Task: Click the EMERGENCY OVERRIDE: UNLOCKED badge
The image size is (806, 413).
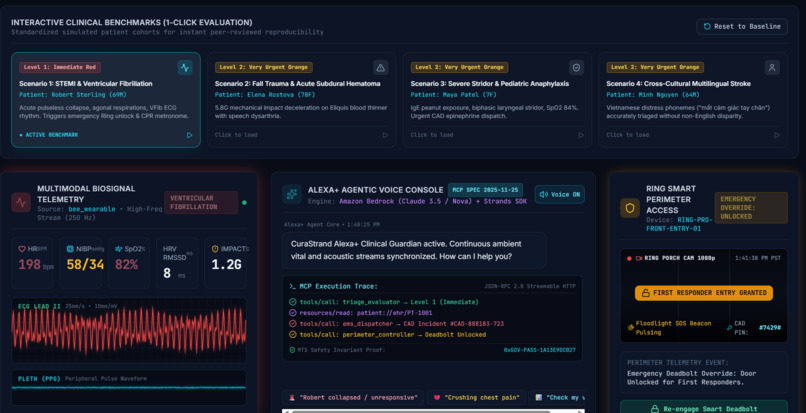Action: pyautogui.click(x=751, y=208)
